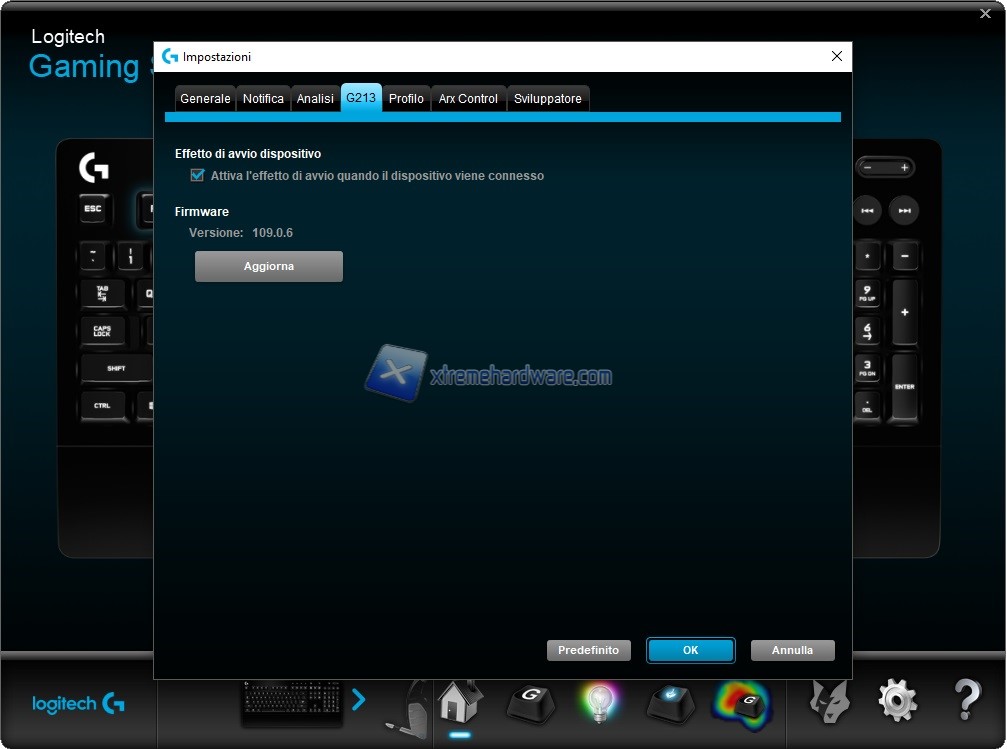The height and width of the screenshot is (749, 1007).
Task: Open the heat map analysis icon
Action: click(741, 703)
